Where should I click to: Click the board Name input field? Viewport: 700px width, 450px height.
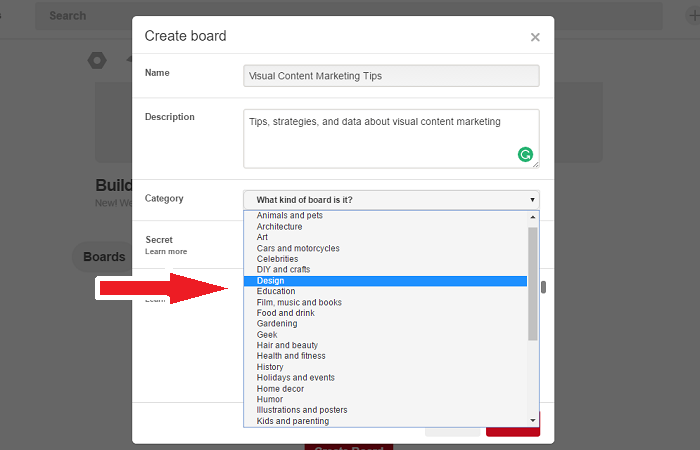391,76
